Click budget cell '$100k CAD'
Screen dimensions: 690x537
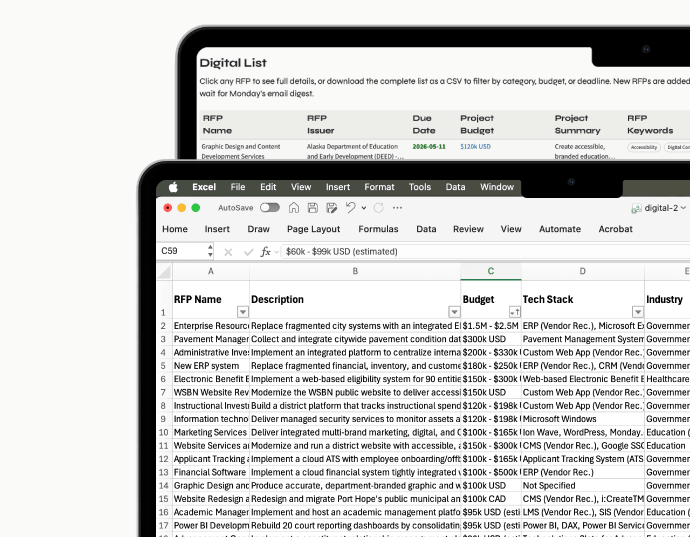[491, 499]
